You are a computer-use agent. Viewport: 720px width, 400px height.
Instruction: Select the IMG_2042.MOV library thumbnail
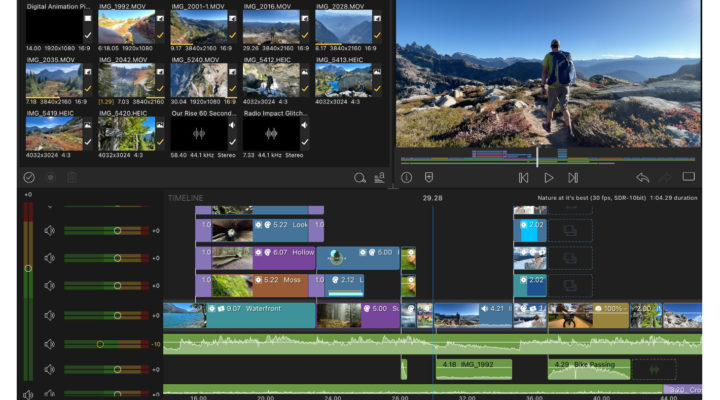click(x=126, y=80)
